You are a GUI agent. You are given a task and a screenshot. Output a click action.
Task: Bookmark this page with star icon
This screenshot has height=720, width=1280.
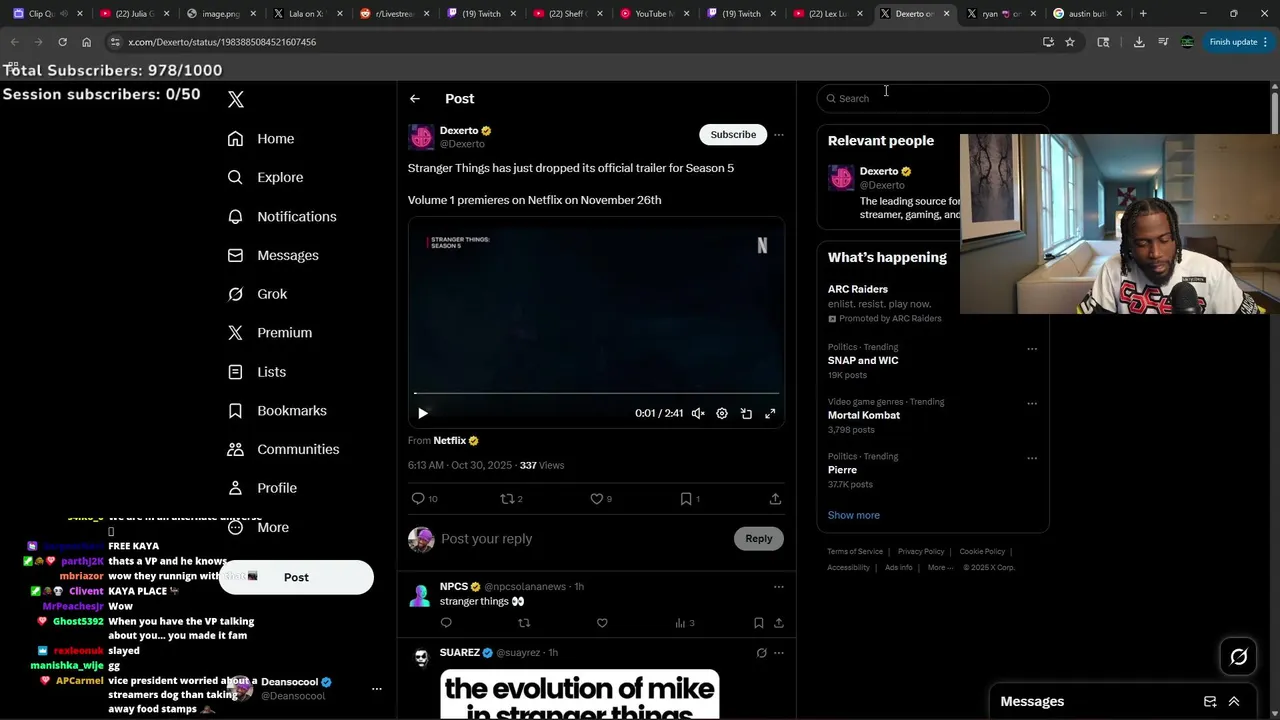1070,42
